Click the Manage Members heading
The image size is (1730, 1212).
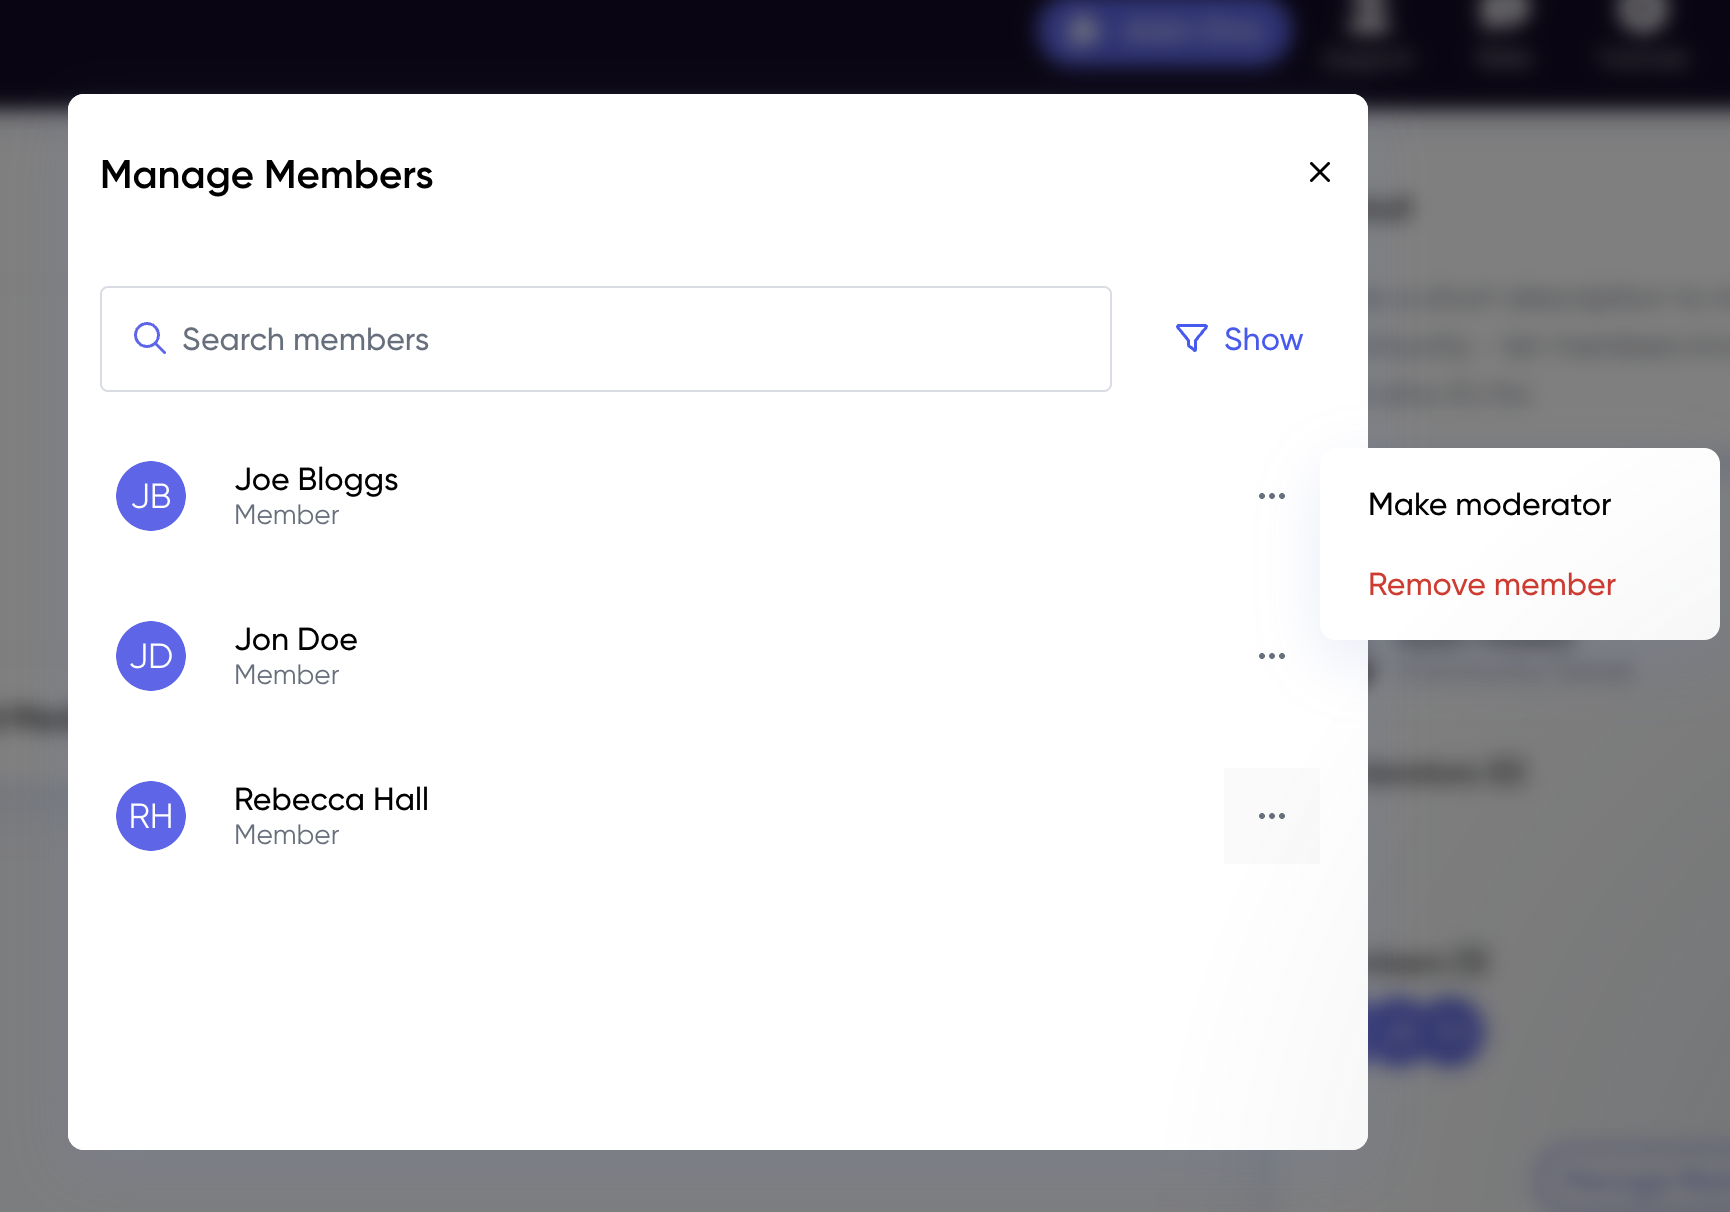tap(267, 175)
